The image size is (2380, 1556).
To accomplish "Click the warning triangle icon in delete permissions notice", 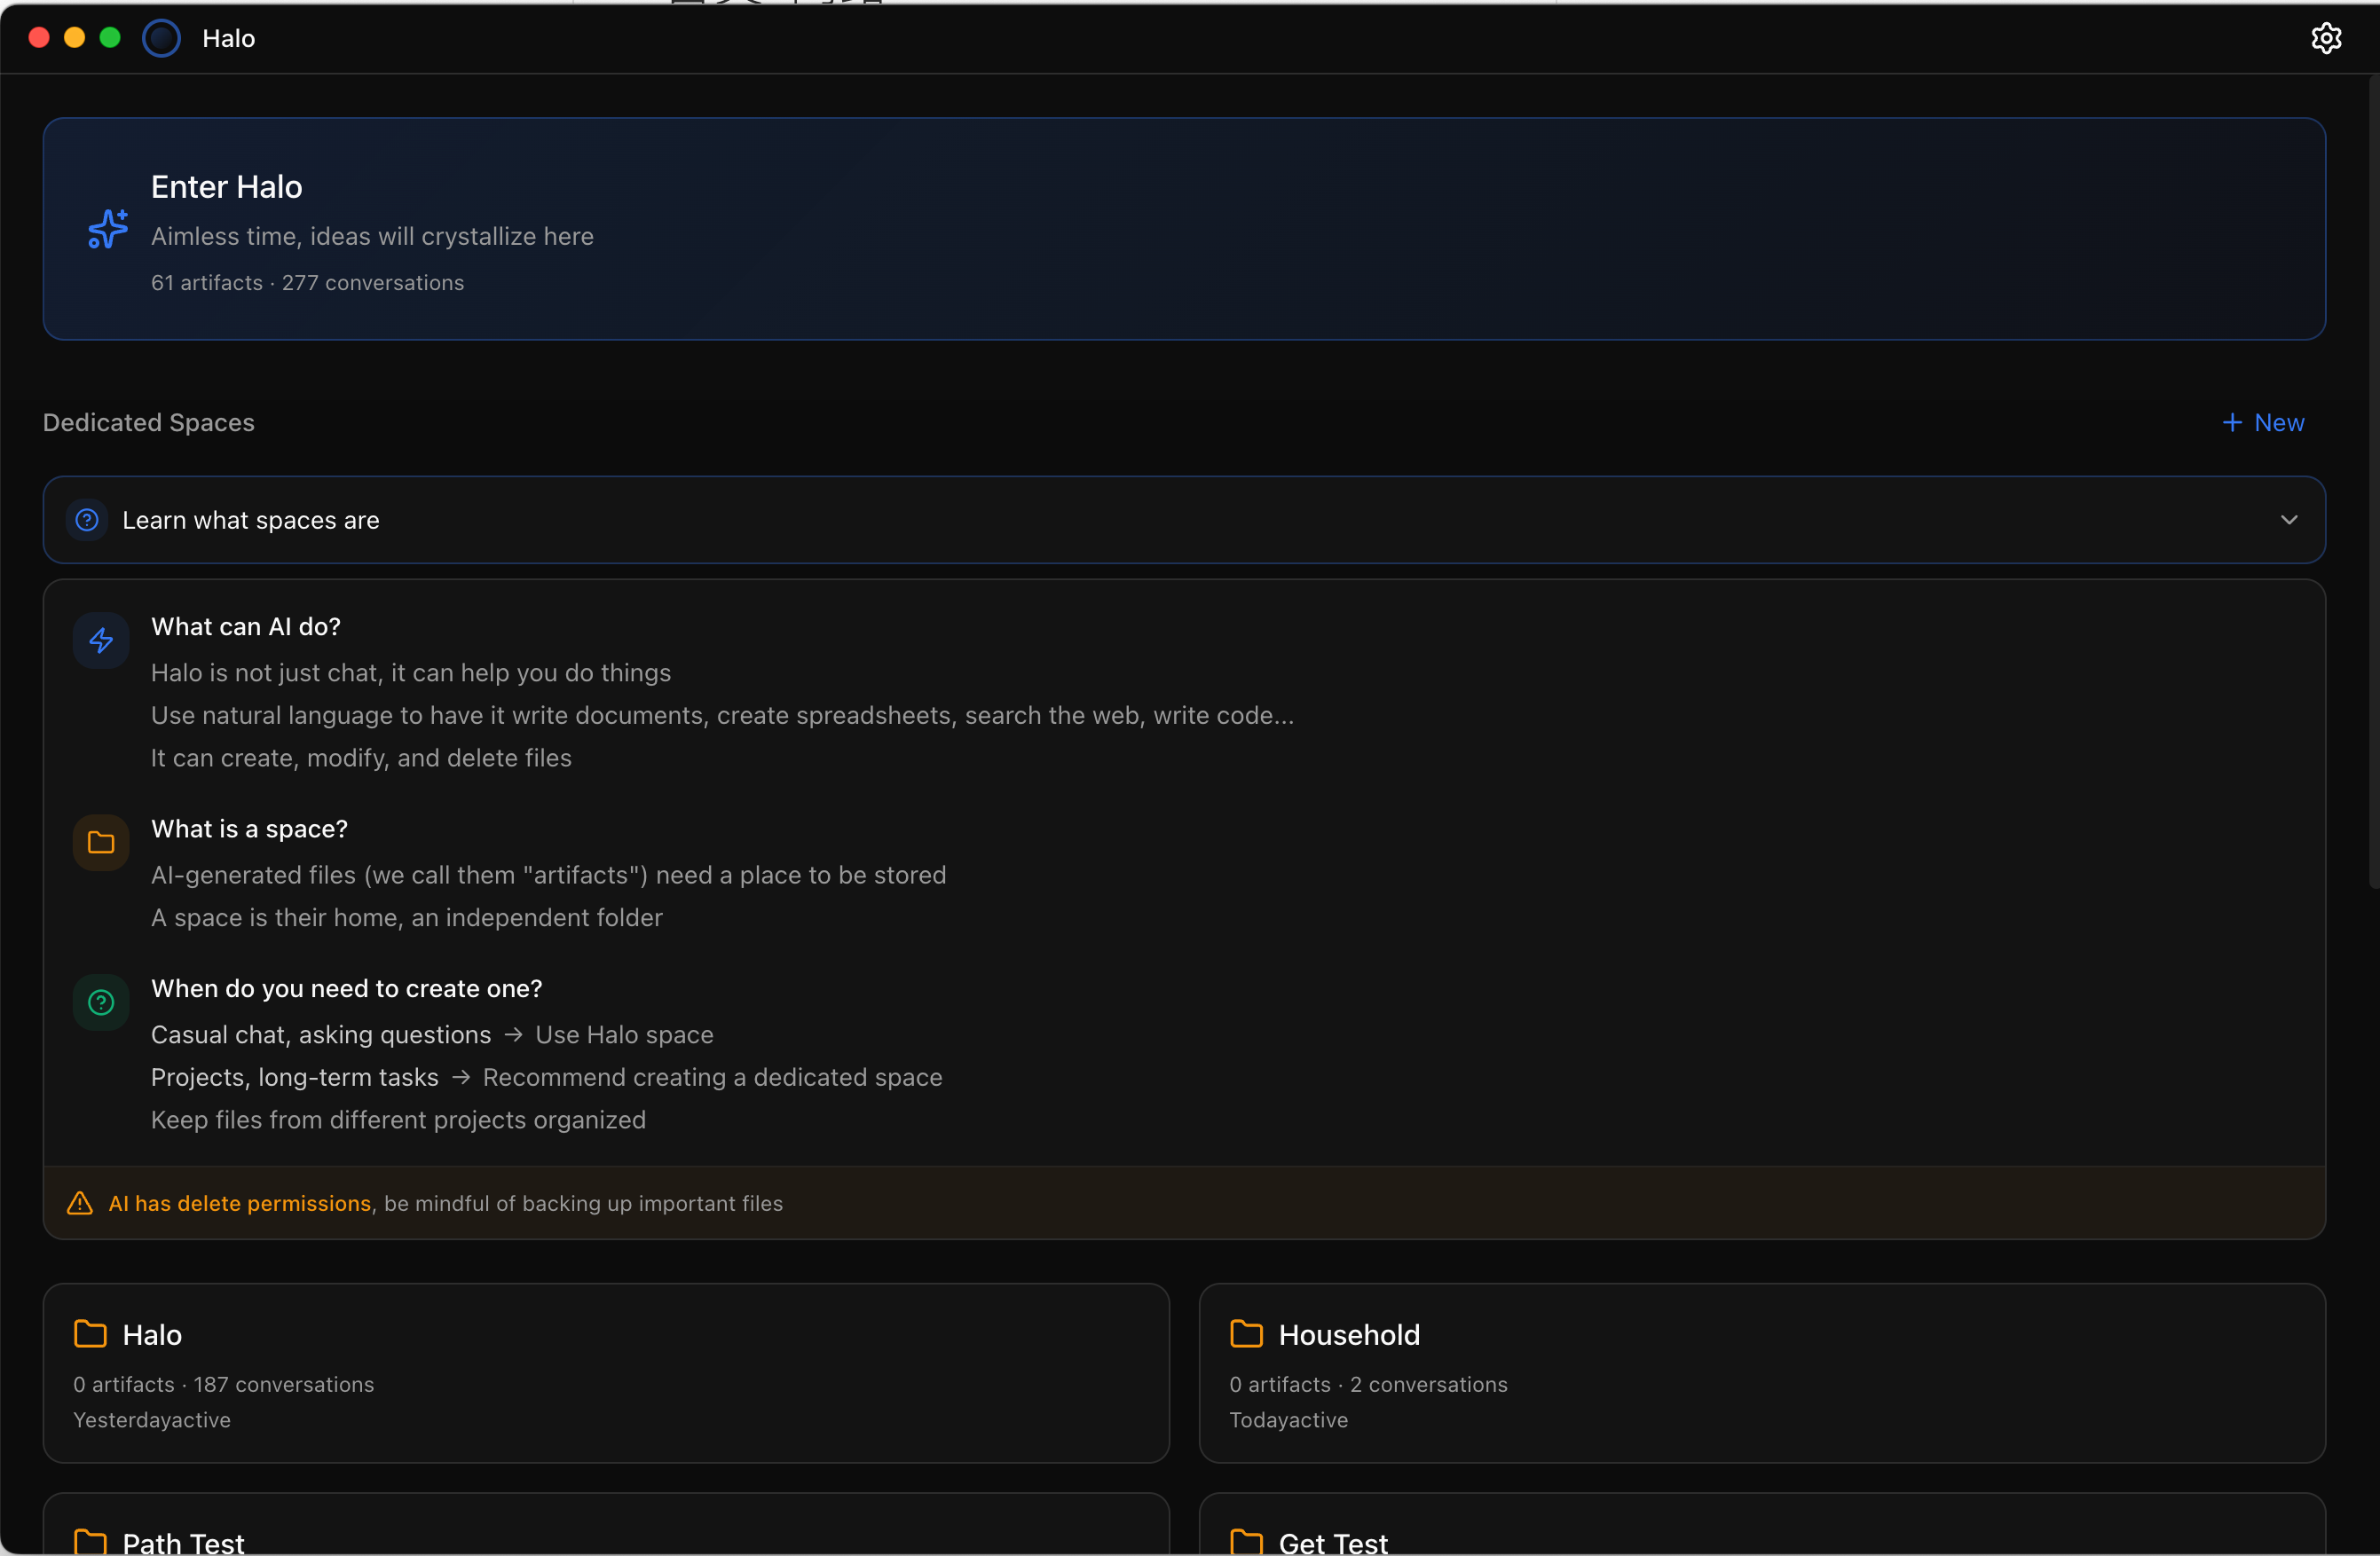I will coord(80,1203).
